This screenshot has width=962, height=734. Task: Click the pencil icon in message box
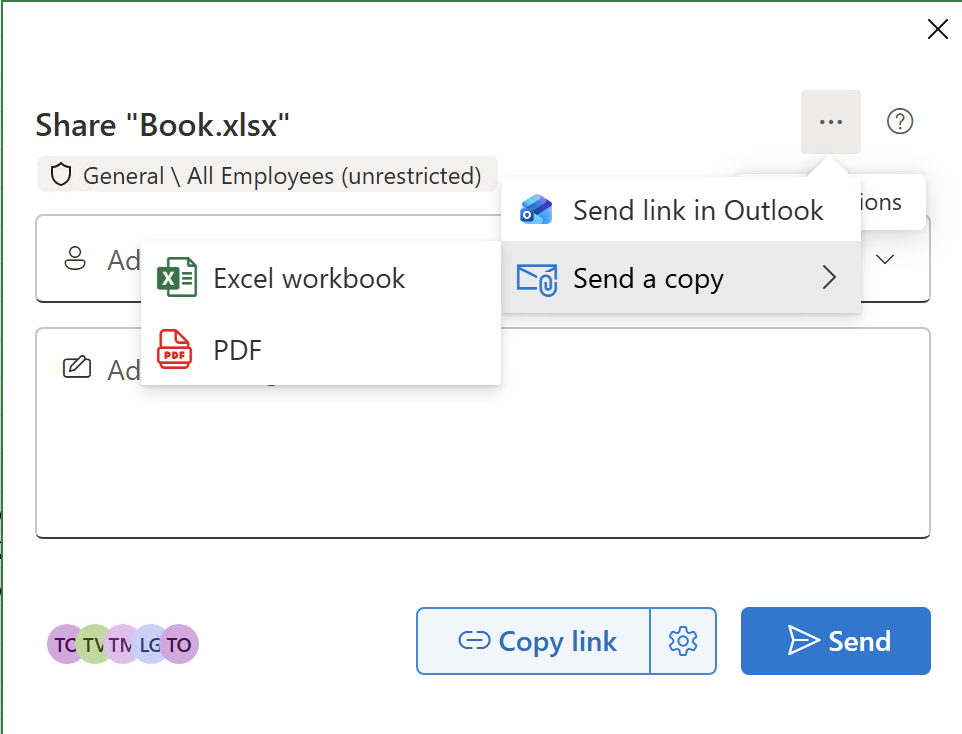(x=77, y=367)
